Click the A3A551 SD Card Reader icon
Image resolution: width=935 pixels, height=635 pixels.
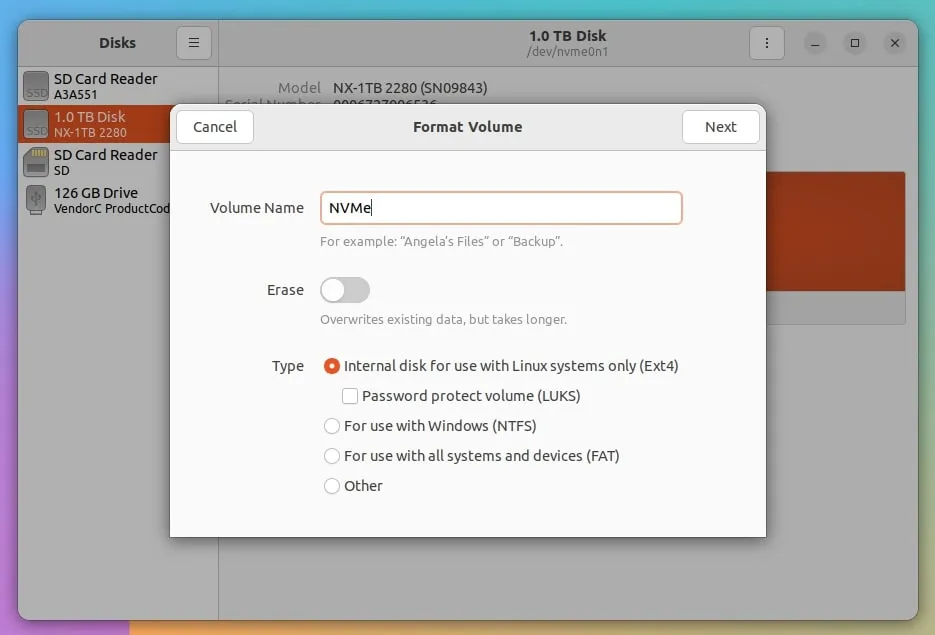tap(36, 86)
